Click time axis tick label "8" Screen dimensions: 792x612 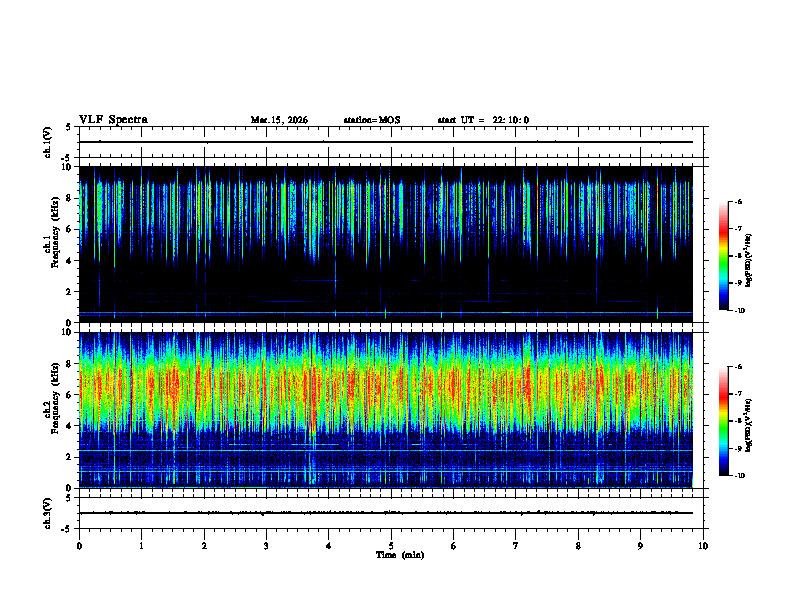click(x=578, y=546)
